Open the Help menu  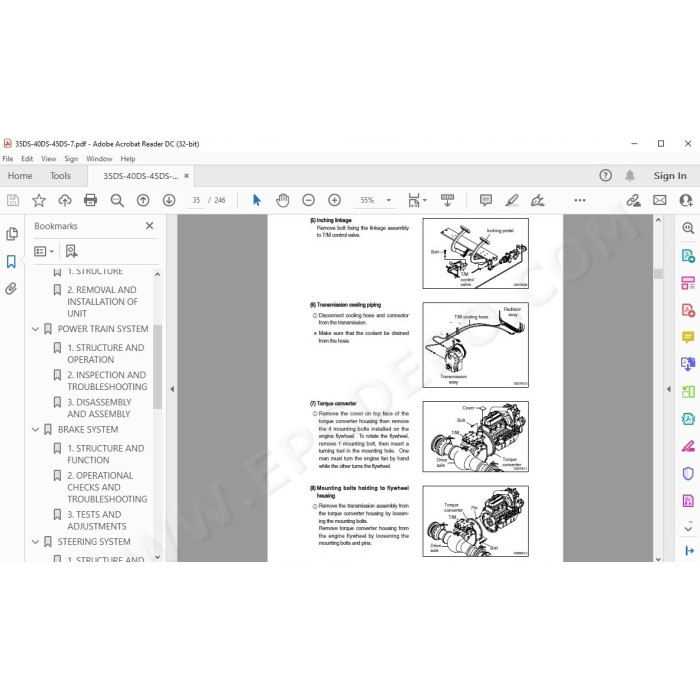click(128, 159)
